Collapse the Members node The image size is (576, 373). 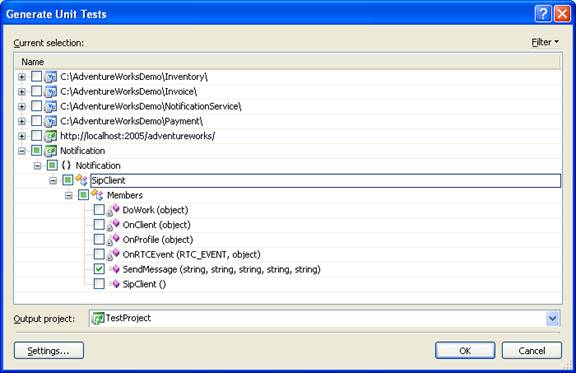click(x=69, y=196)
